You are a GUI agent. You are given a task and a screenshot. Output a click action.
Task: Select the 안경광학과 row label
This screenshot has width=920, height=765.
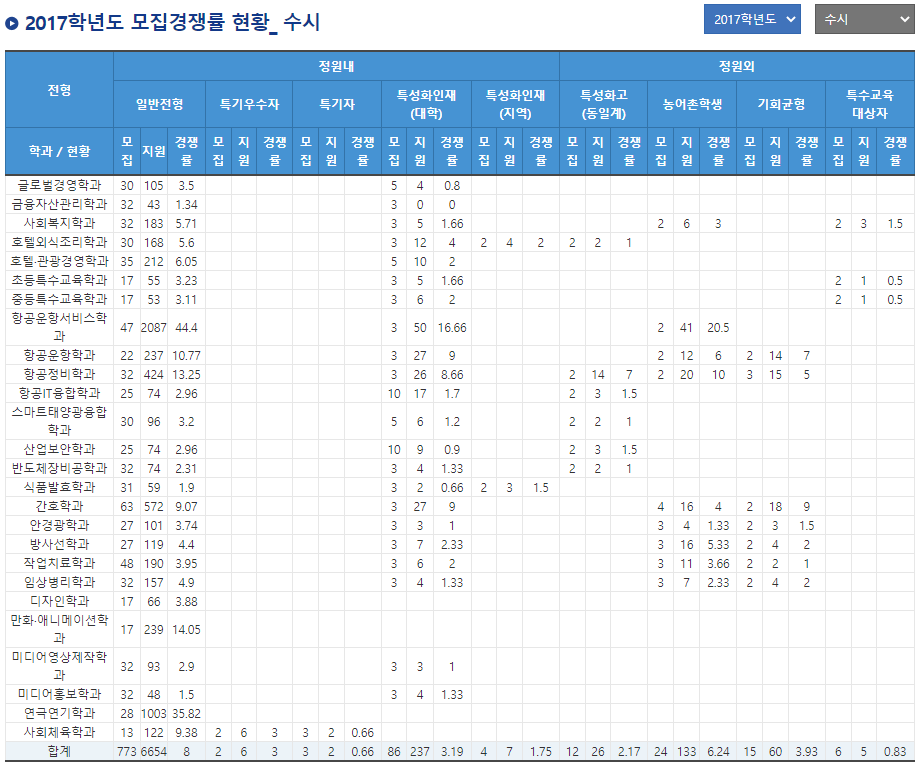pyautogui.click(x=59, y=525)
